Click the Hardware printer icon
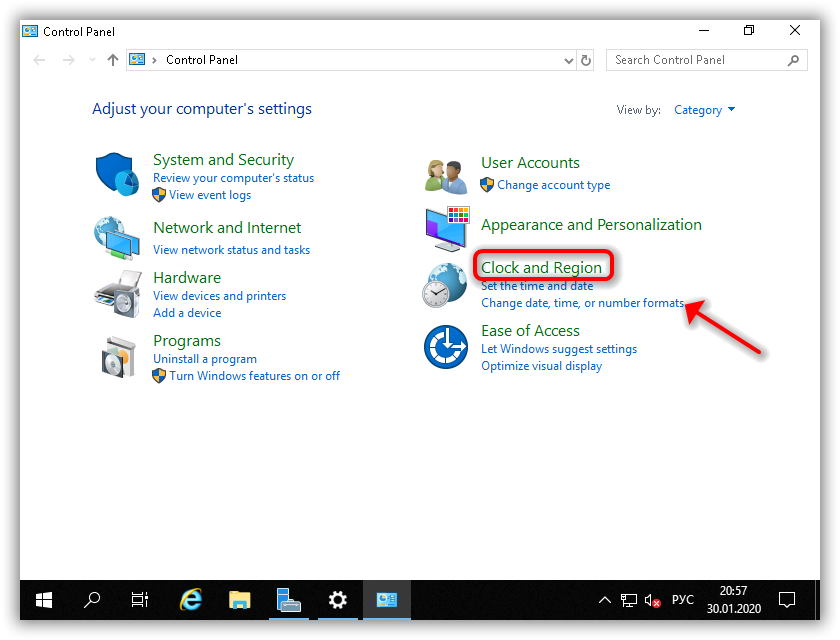The height and width of the screenshot is (640, 840). (x=117, y=293)
